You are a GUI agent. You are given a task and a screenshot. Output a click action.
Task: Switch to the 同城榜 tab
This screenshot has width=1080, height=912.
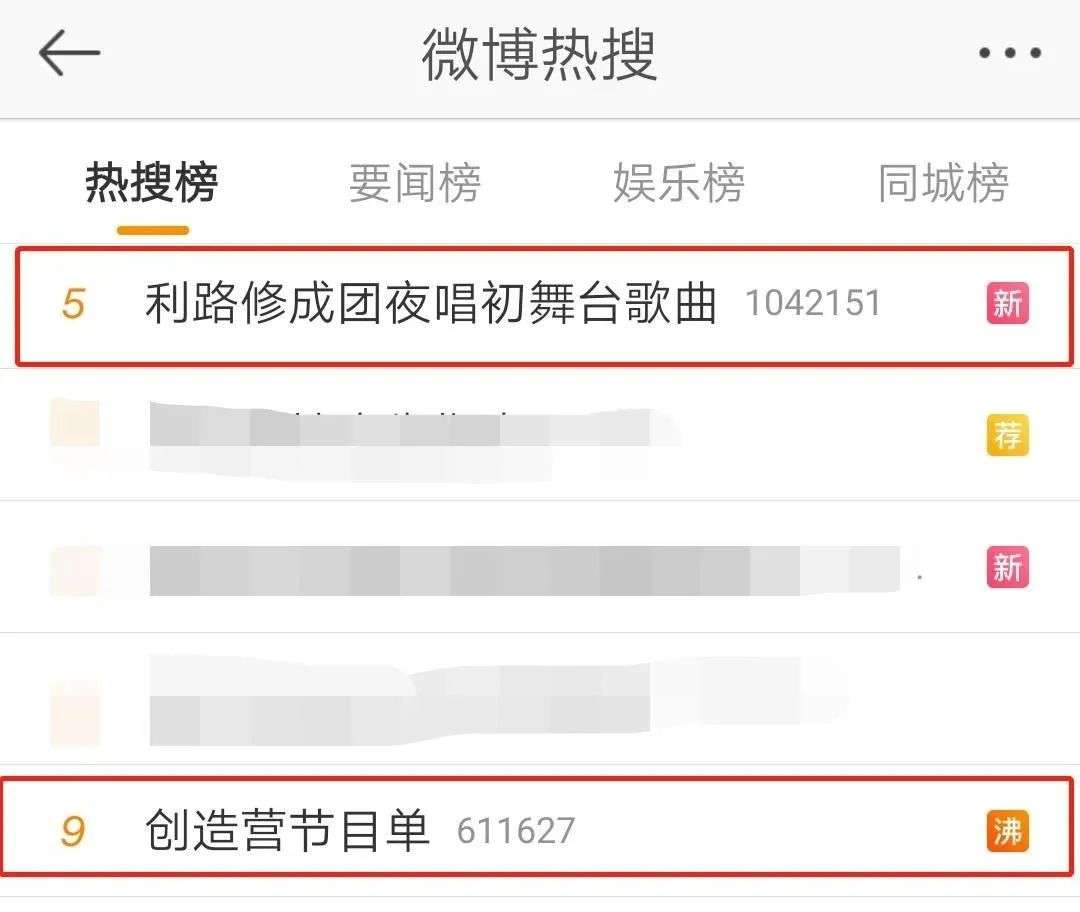coord(943,183)
